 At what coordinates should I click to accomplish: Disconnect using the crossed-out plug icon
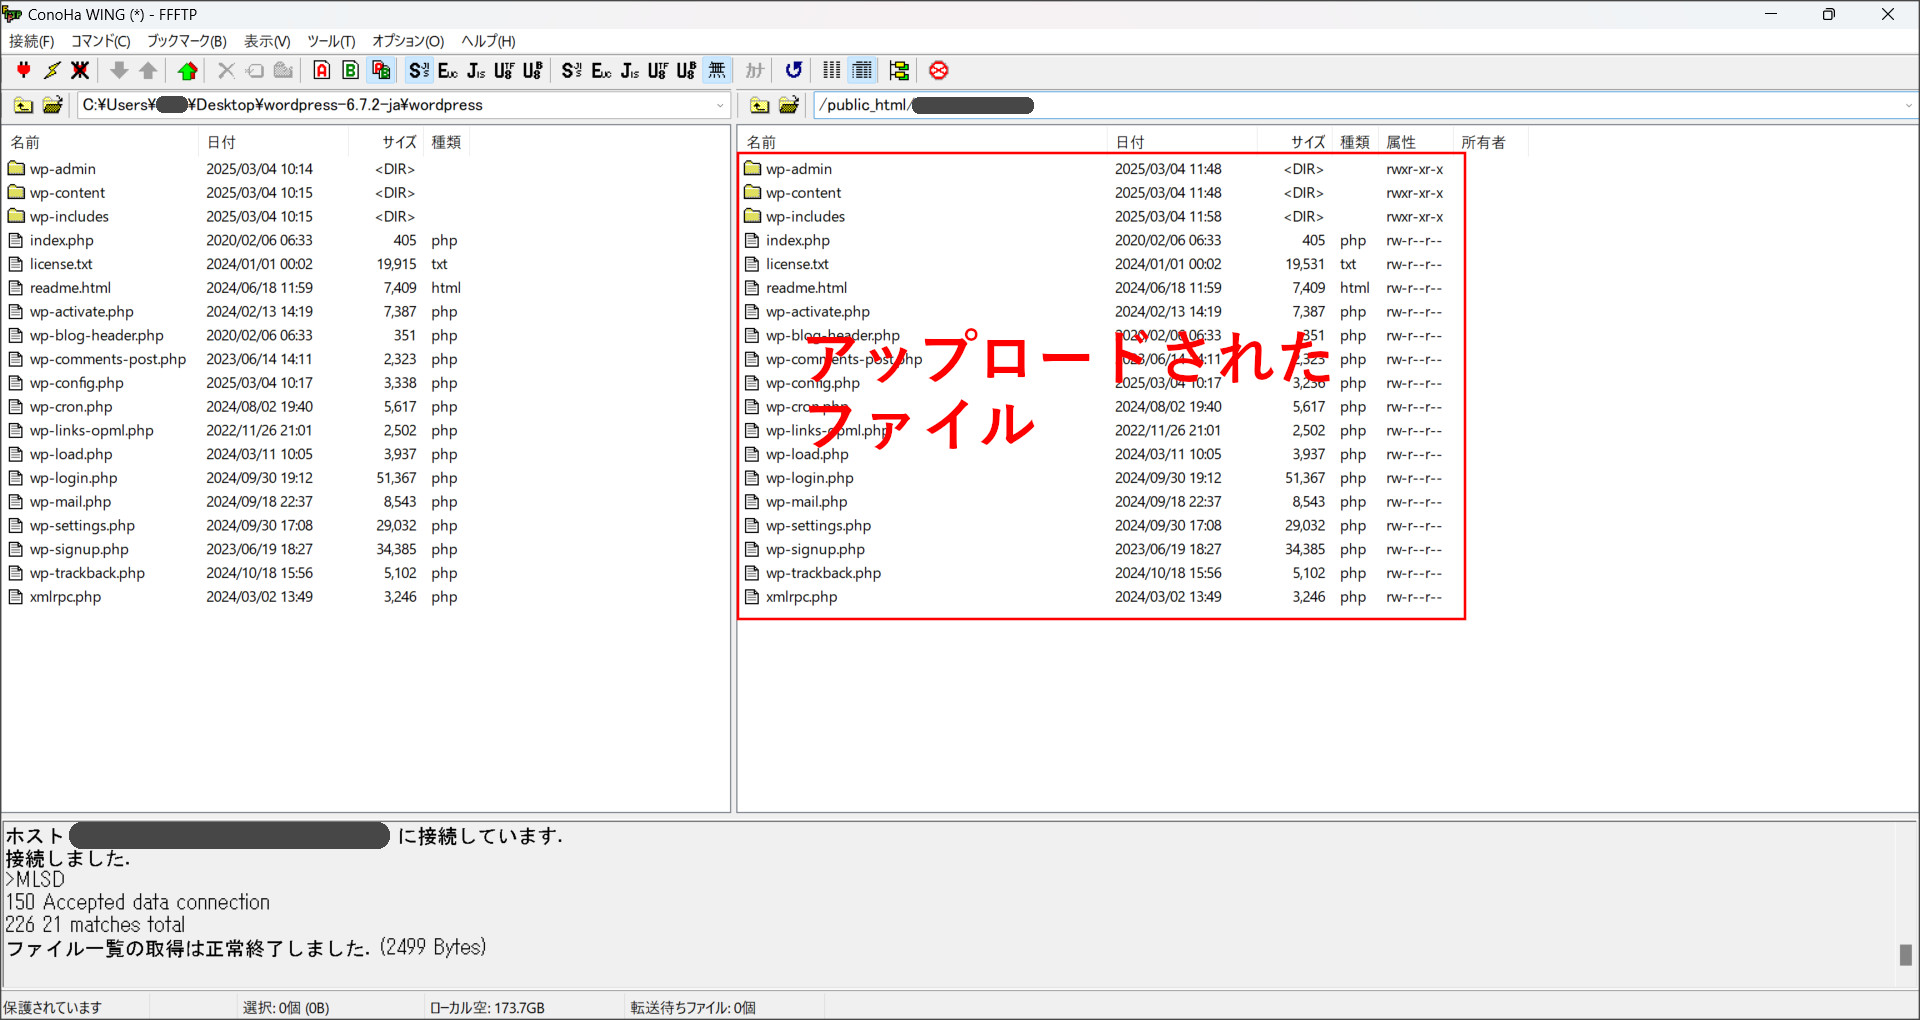point(80,70)
